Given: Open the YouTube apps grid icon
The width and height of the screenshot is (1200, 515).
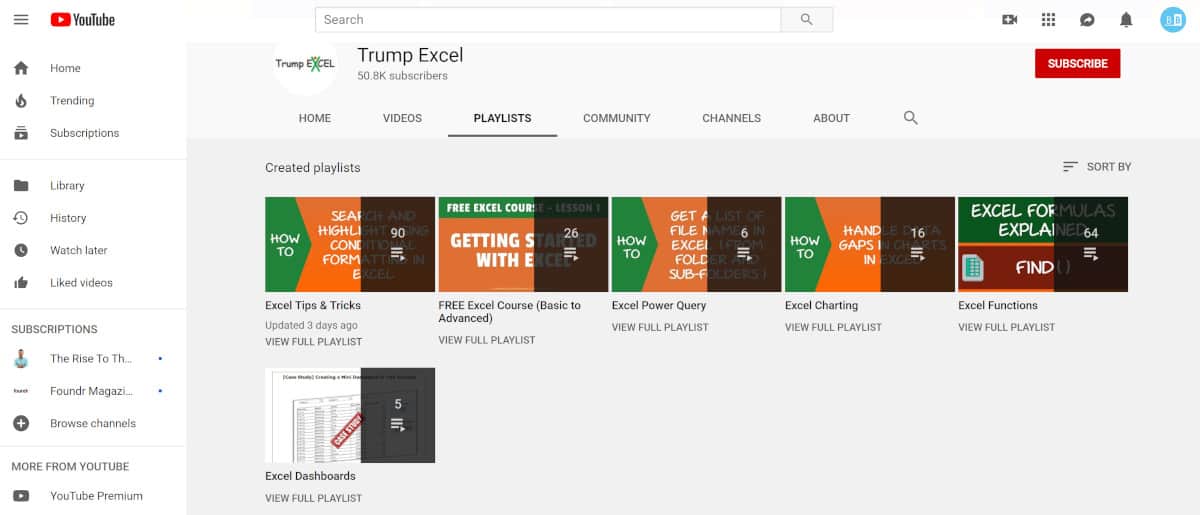Looking at the screenshot, I should click(x=1048, y=19).
